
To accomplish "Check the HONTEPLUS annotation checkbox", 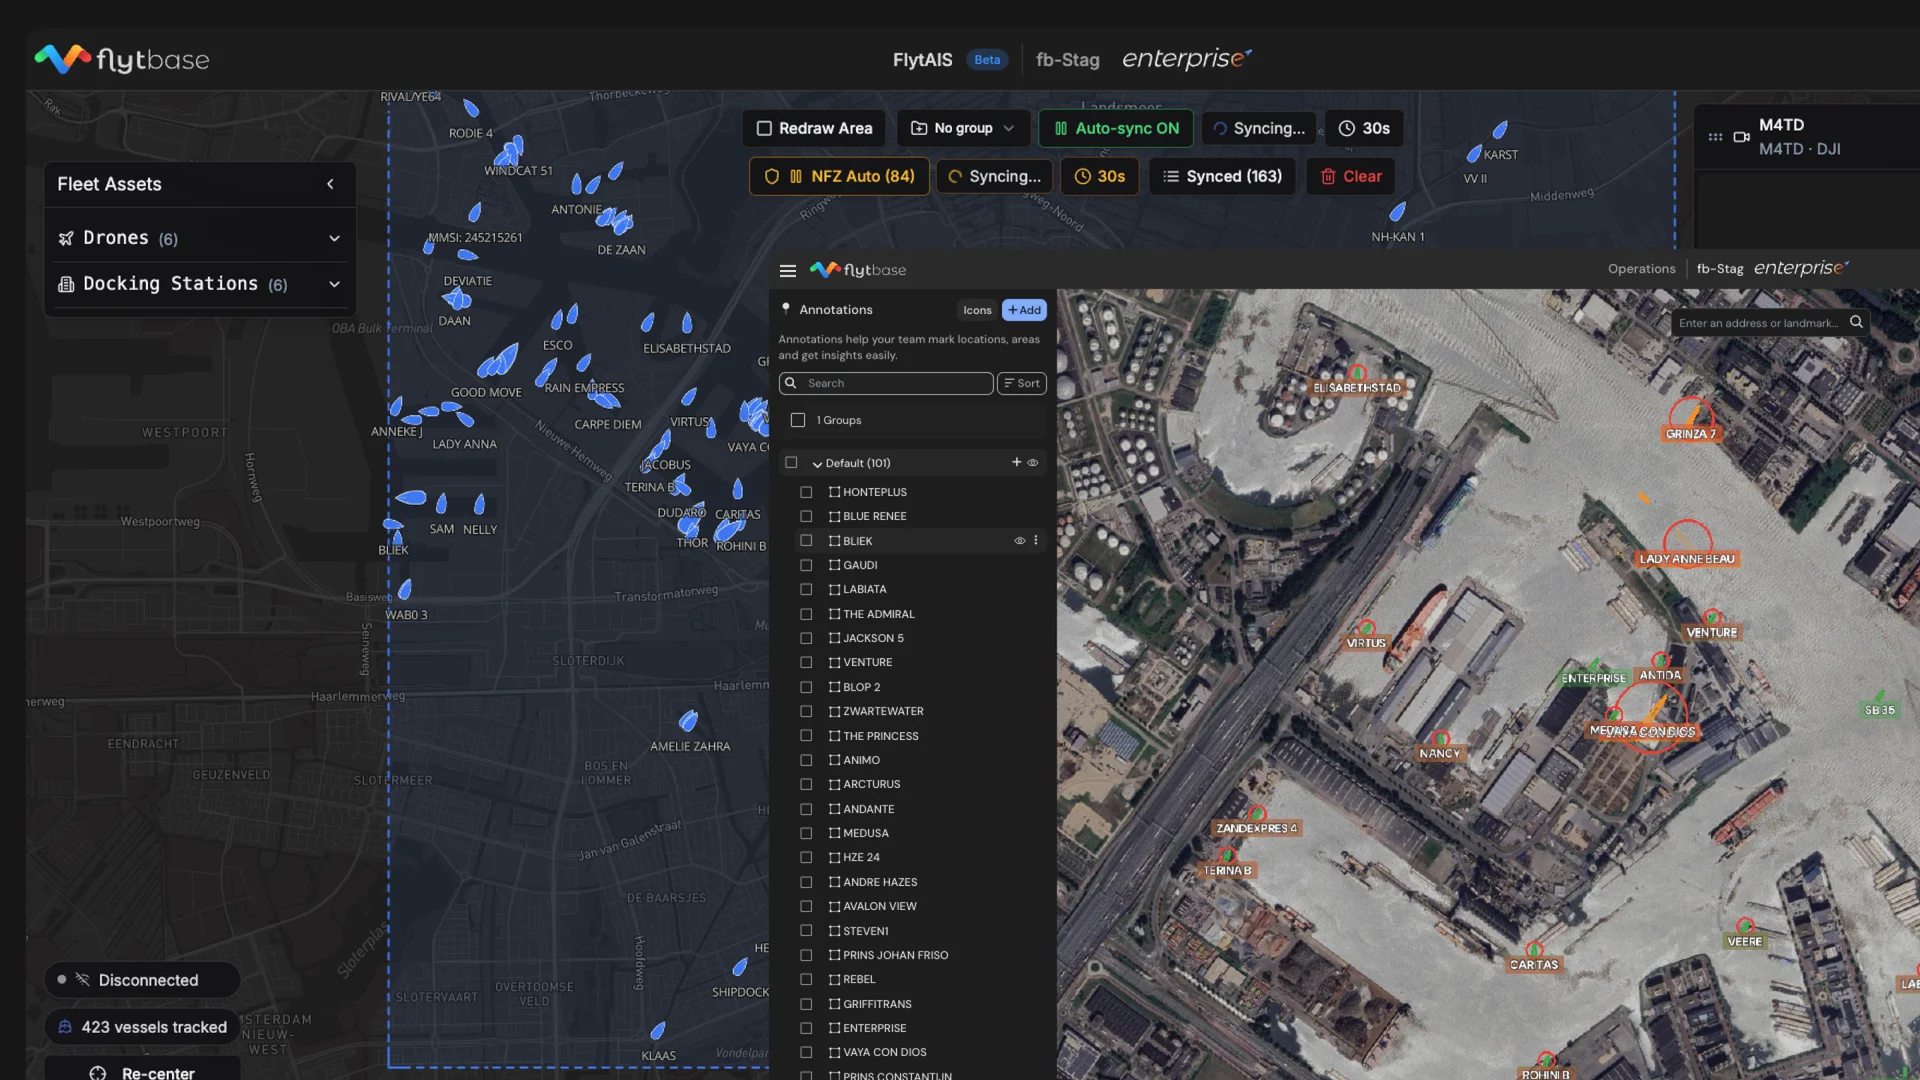I will (x=806, y=492).
